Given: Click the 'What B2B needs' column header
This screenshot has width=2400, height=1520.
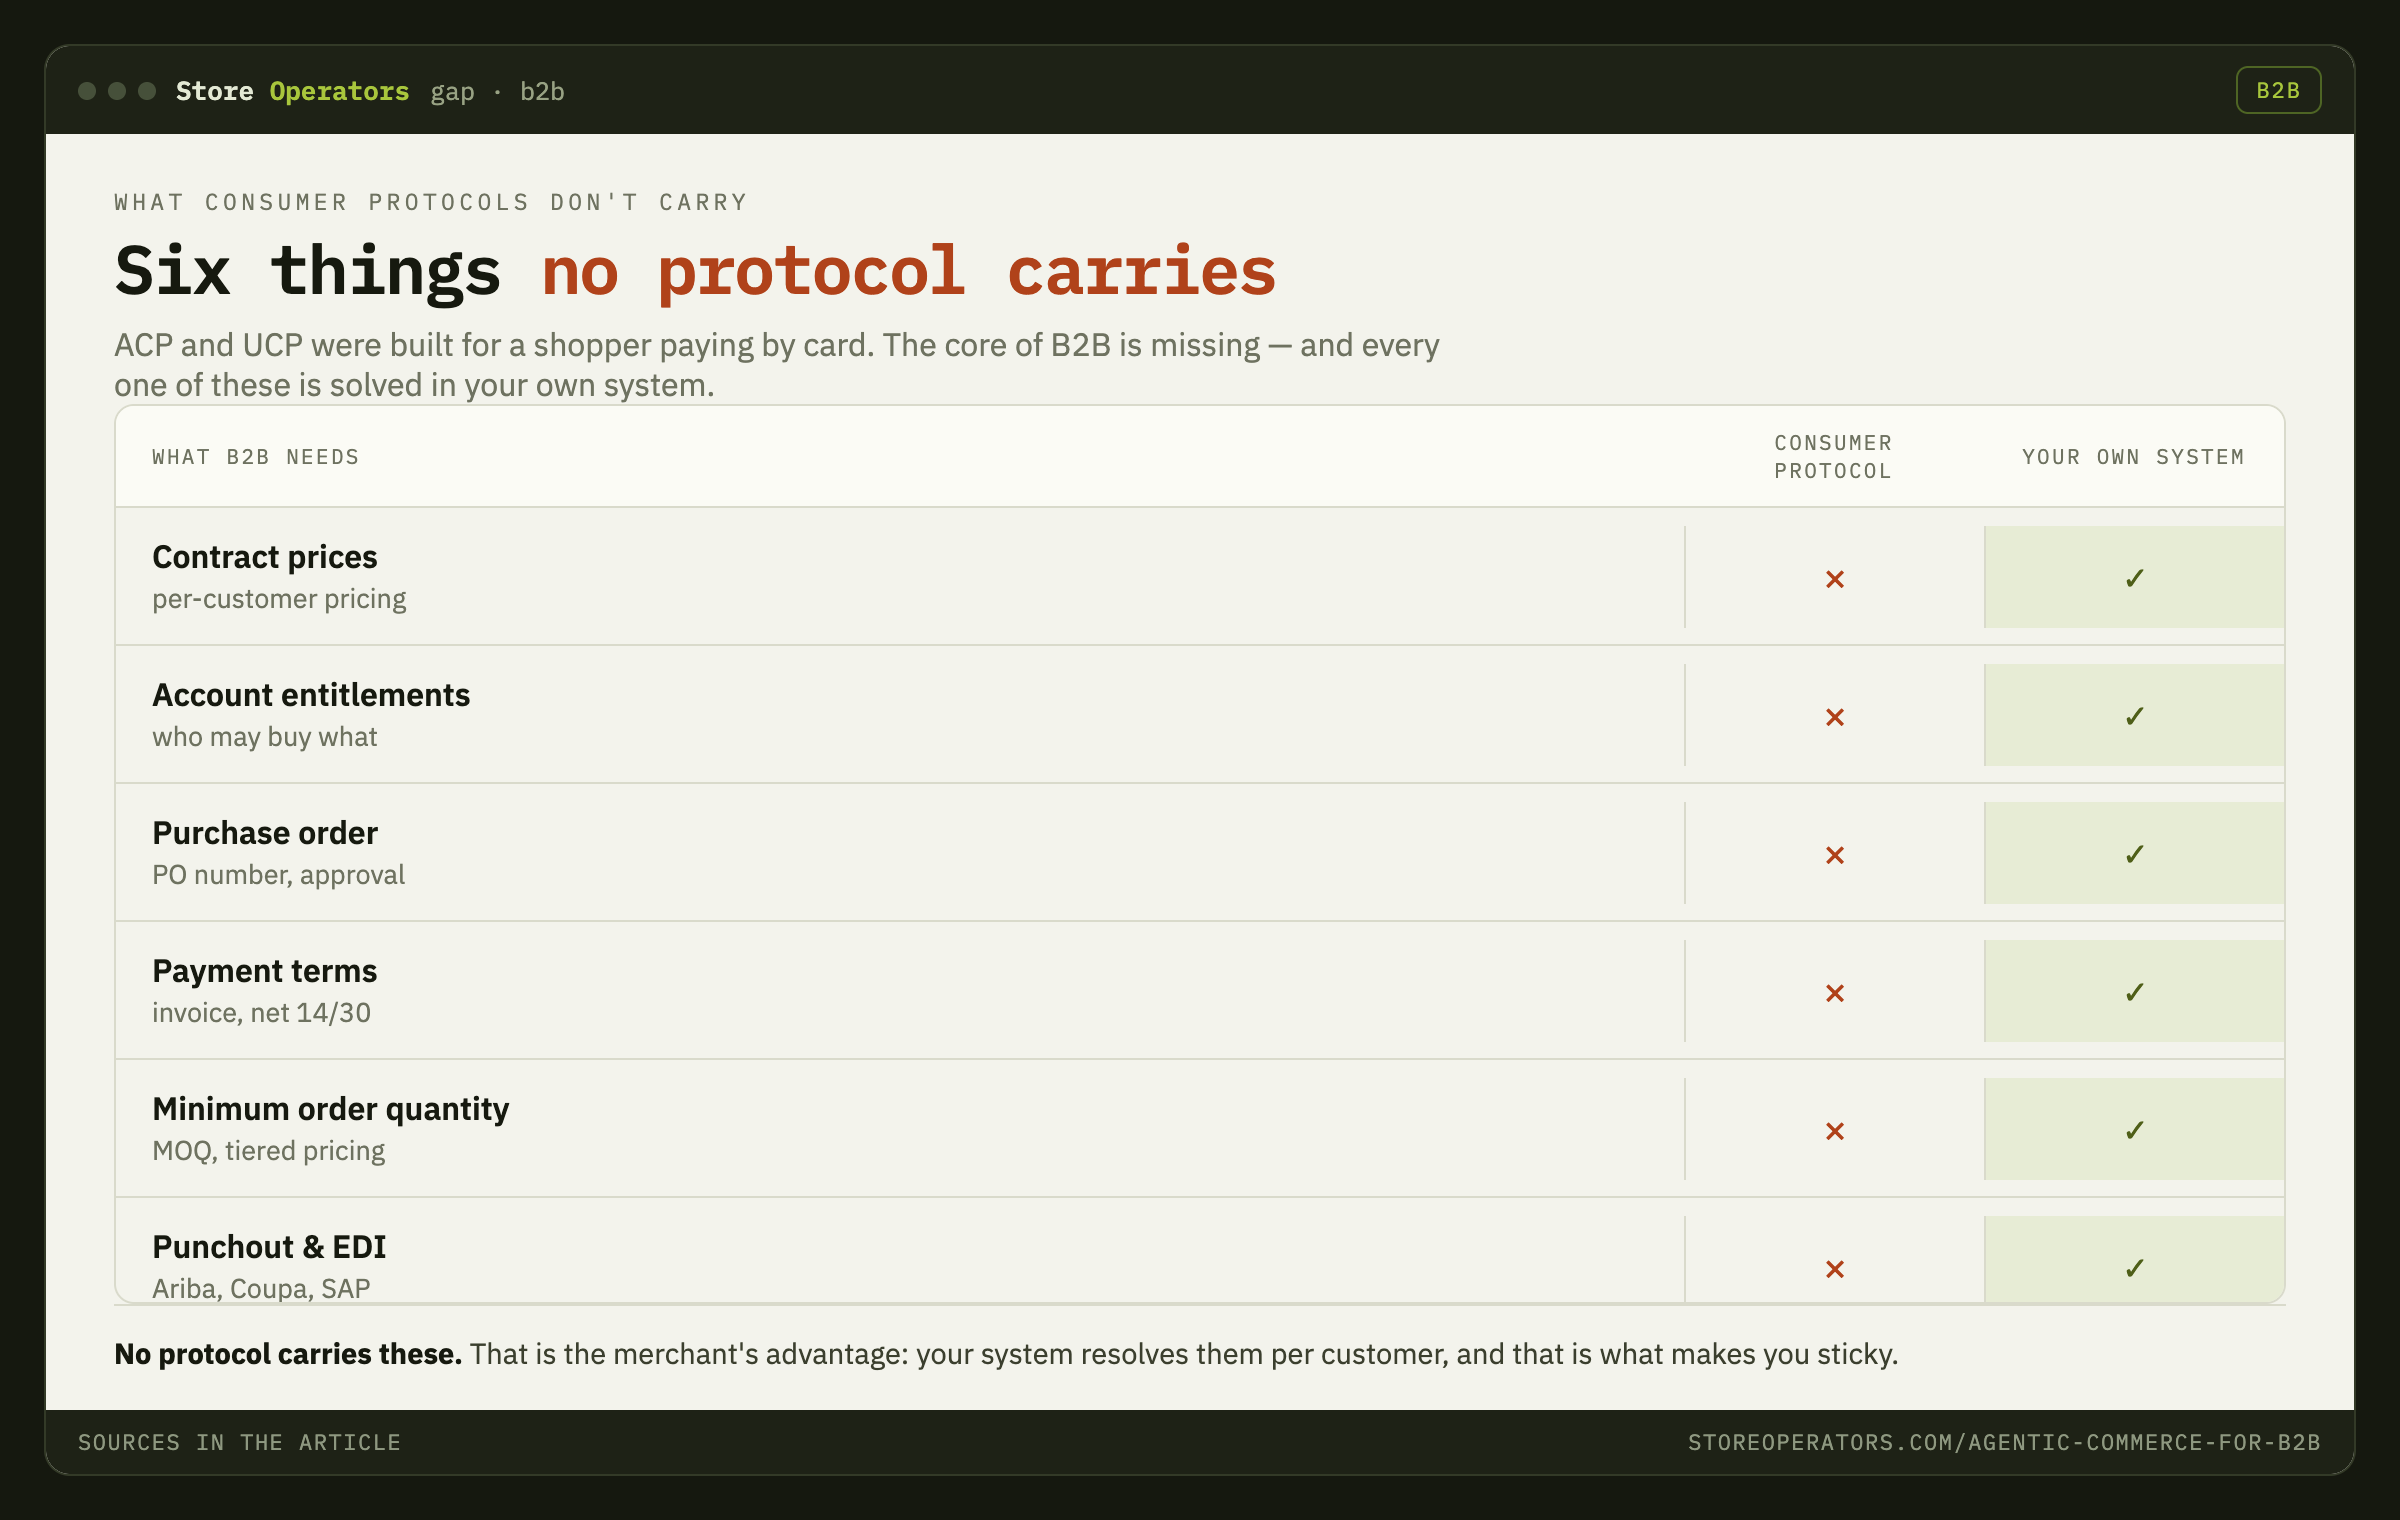Looking at the screenshot, I should click(x=256, y=457).
